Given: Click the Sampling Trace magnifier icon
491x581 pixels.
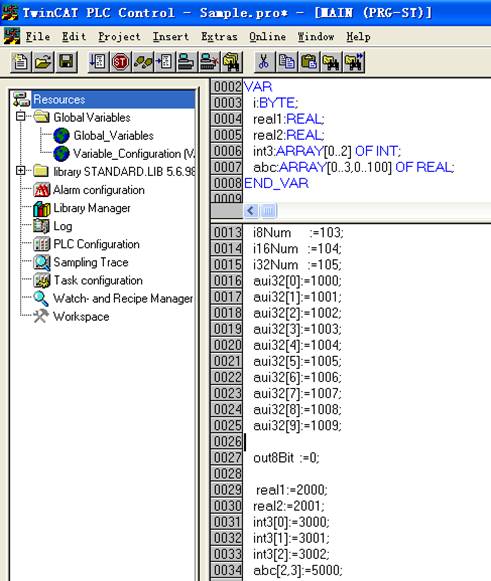Looking at the screenshot, I should tap(42, 262).
